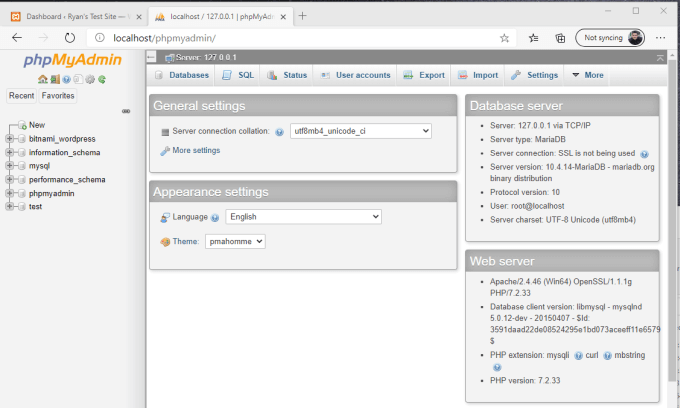The height and width of the screenshot is (408, 680).
Task: Click More settings link
Action: (x=196, y=150)
